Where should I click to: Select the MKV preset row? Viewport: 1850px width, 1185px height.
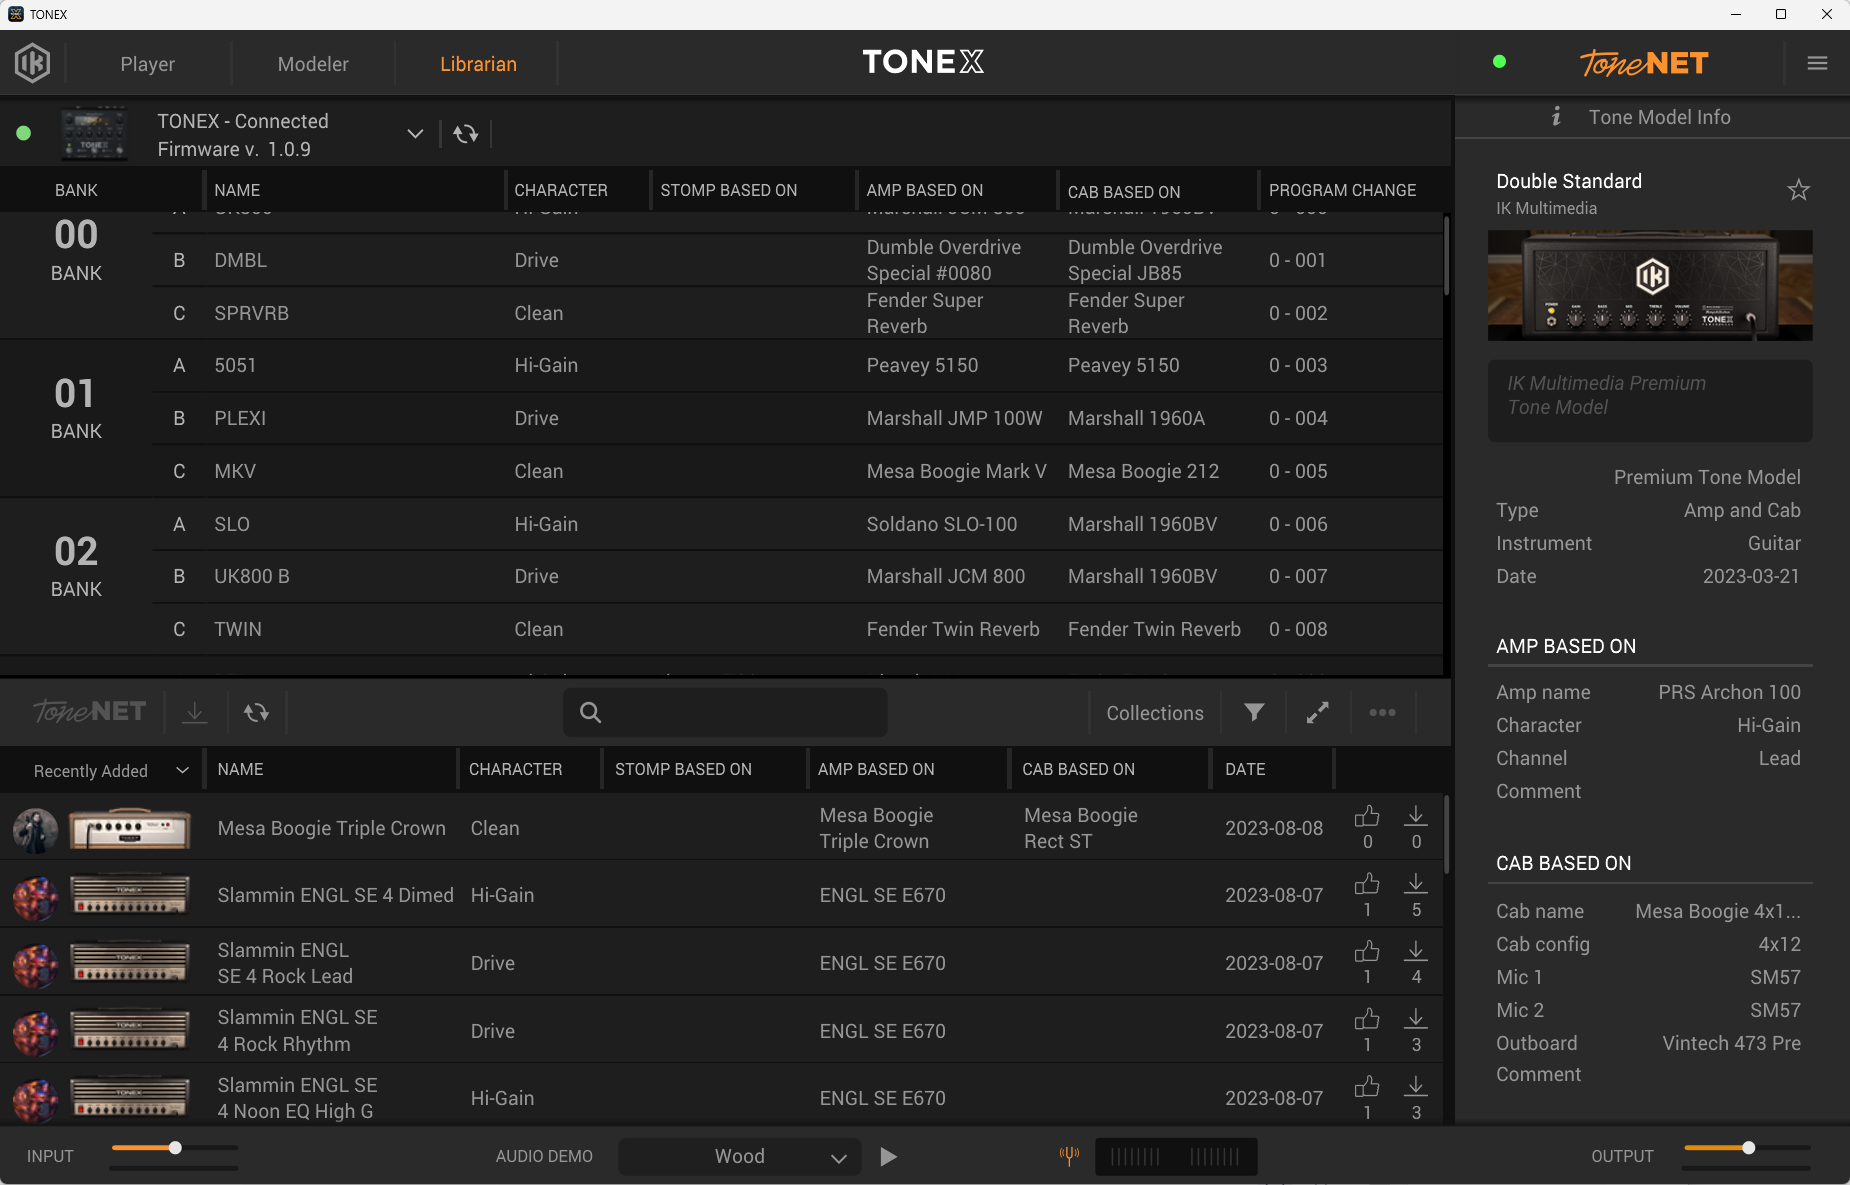[x=797, y=471]
